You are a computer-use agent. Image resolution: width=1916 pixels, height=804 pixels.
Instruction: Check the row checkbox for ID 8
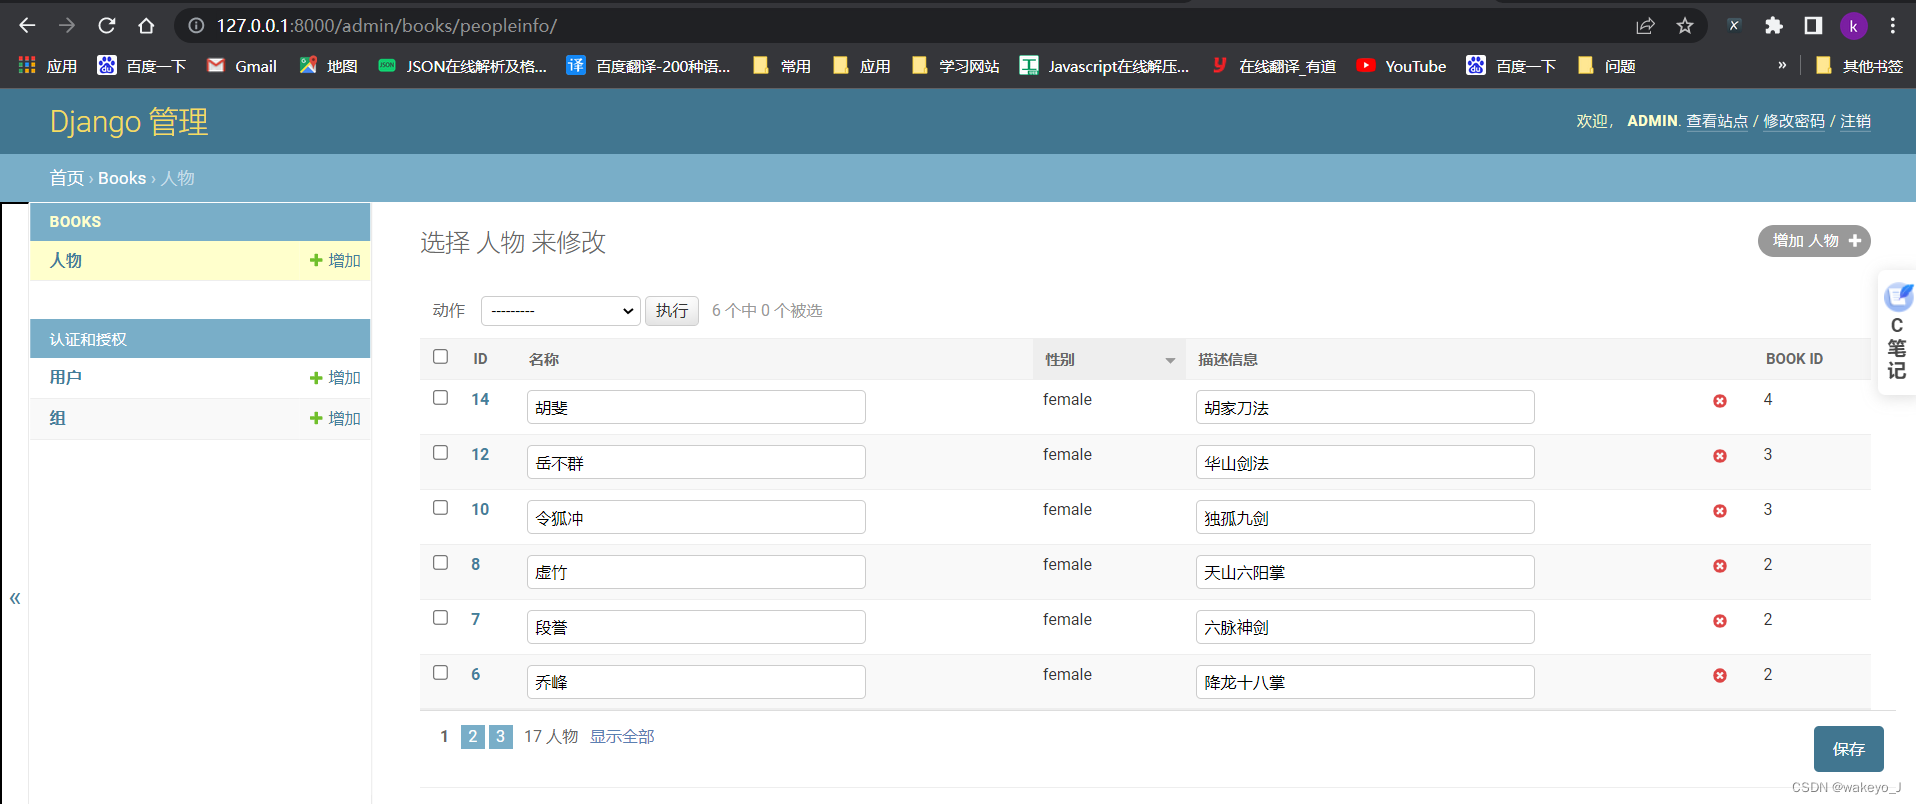pyautogui.click(x=440, y=562)
